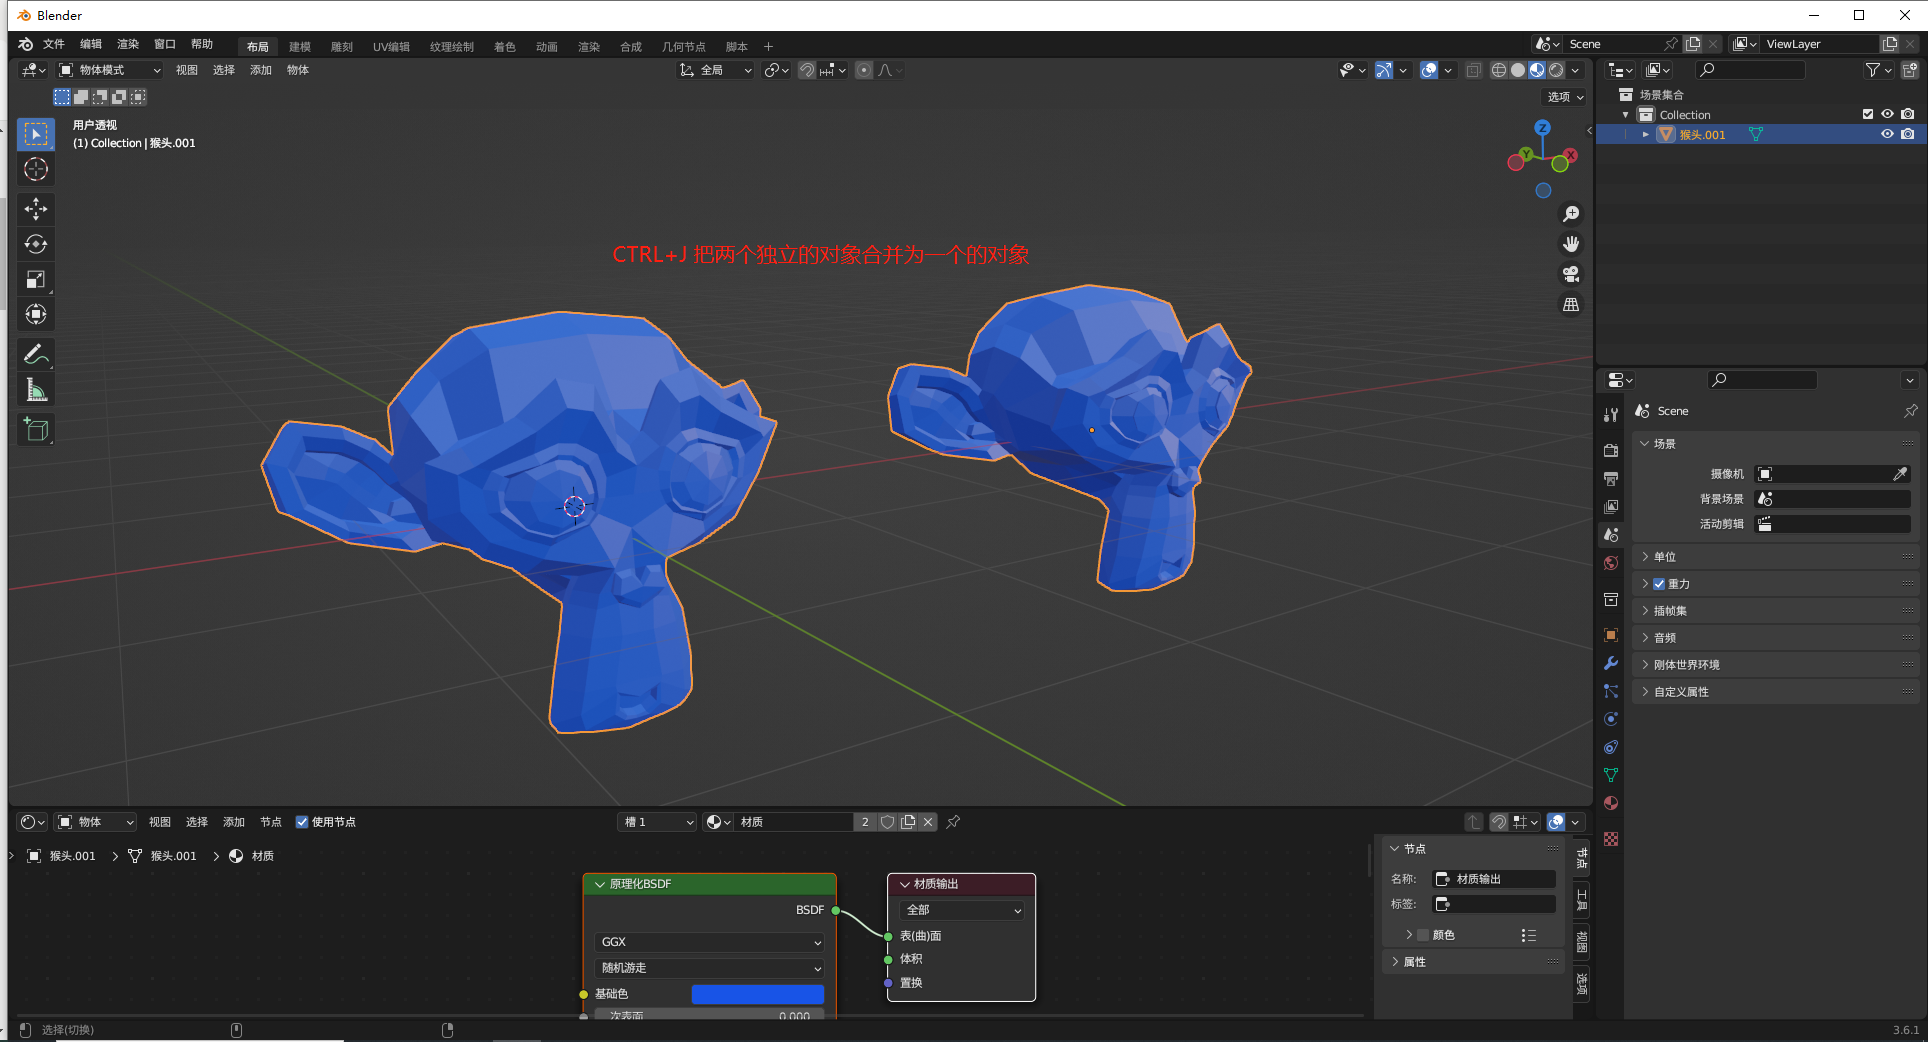Open the 文件 (File) menu
Image resolution: width=1928 pixels, height=1042 pixels.
point(54,44)
